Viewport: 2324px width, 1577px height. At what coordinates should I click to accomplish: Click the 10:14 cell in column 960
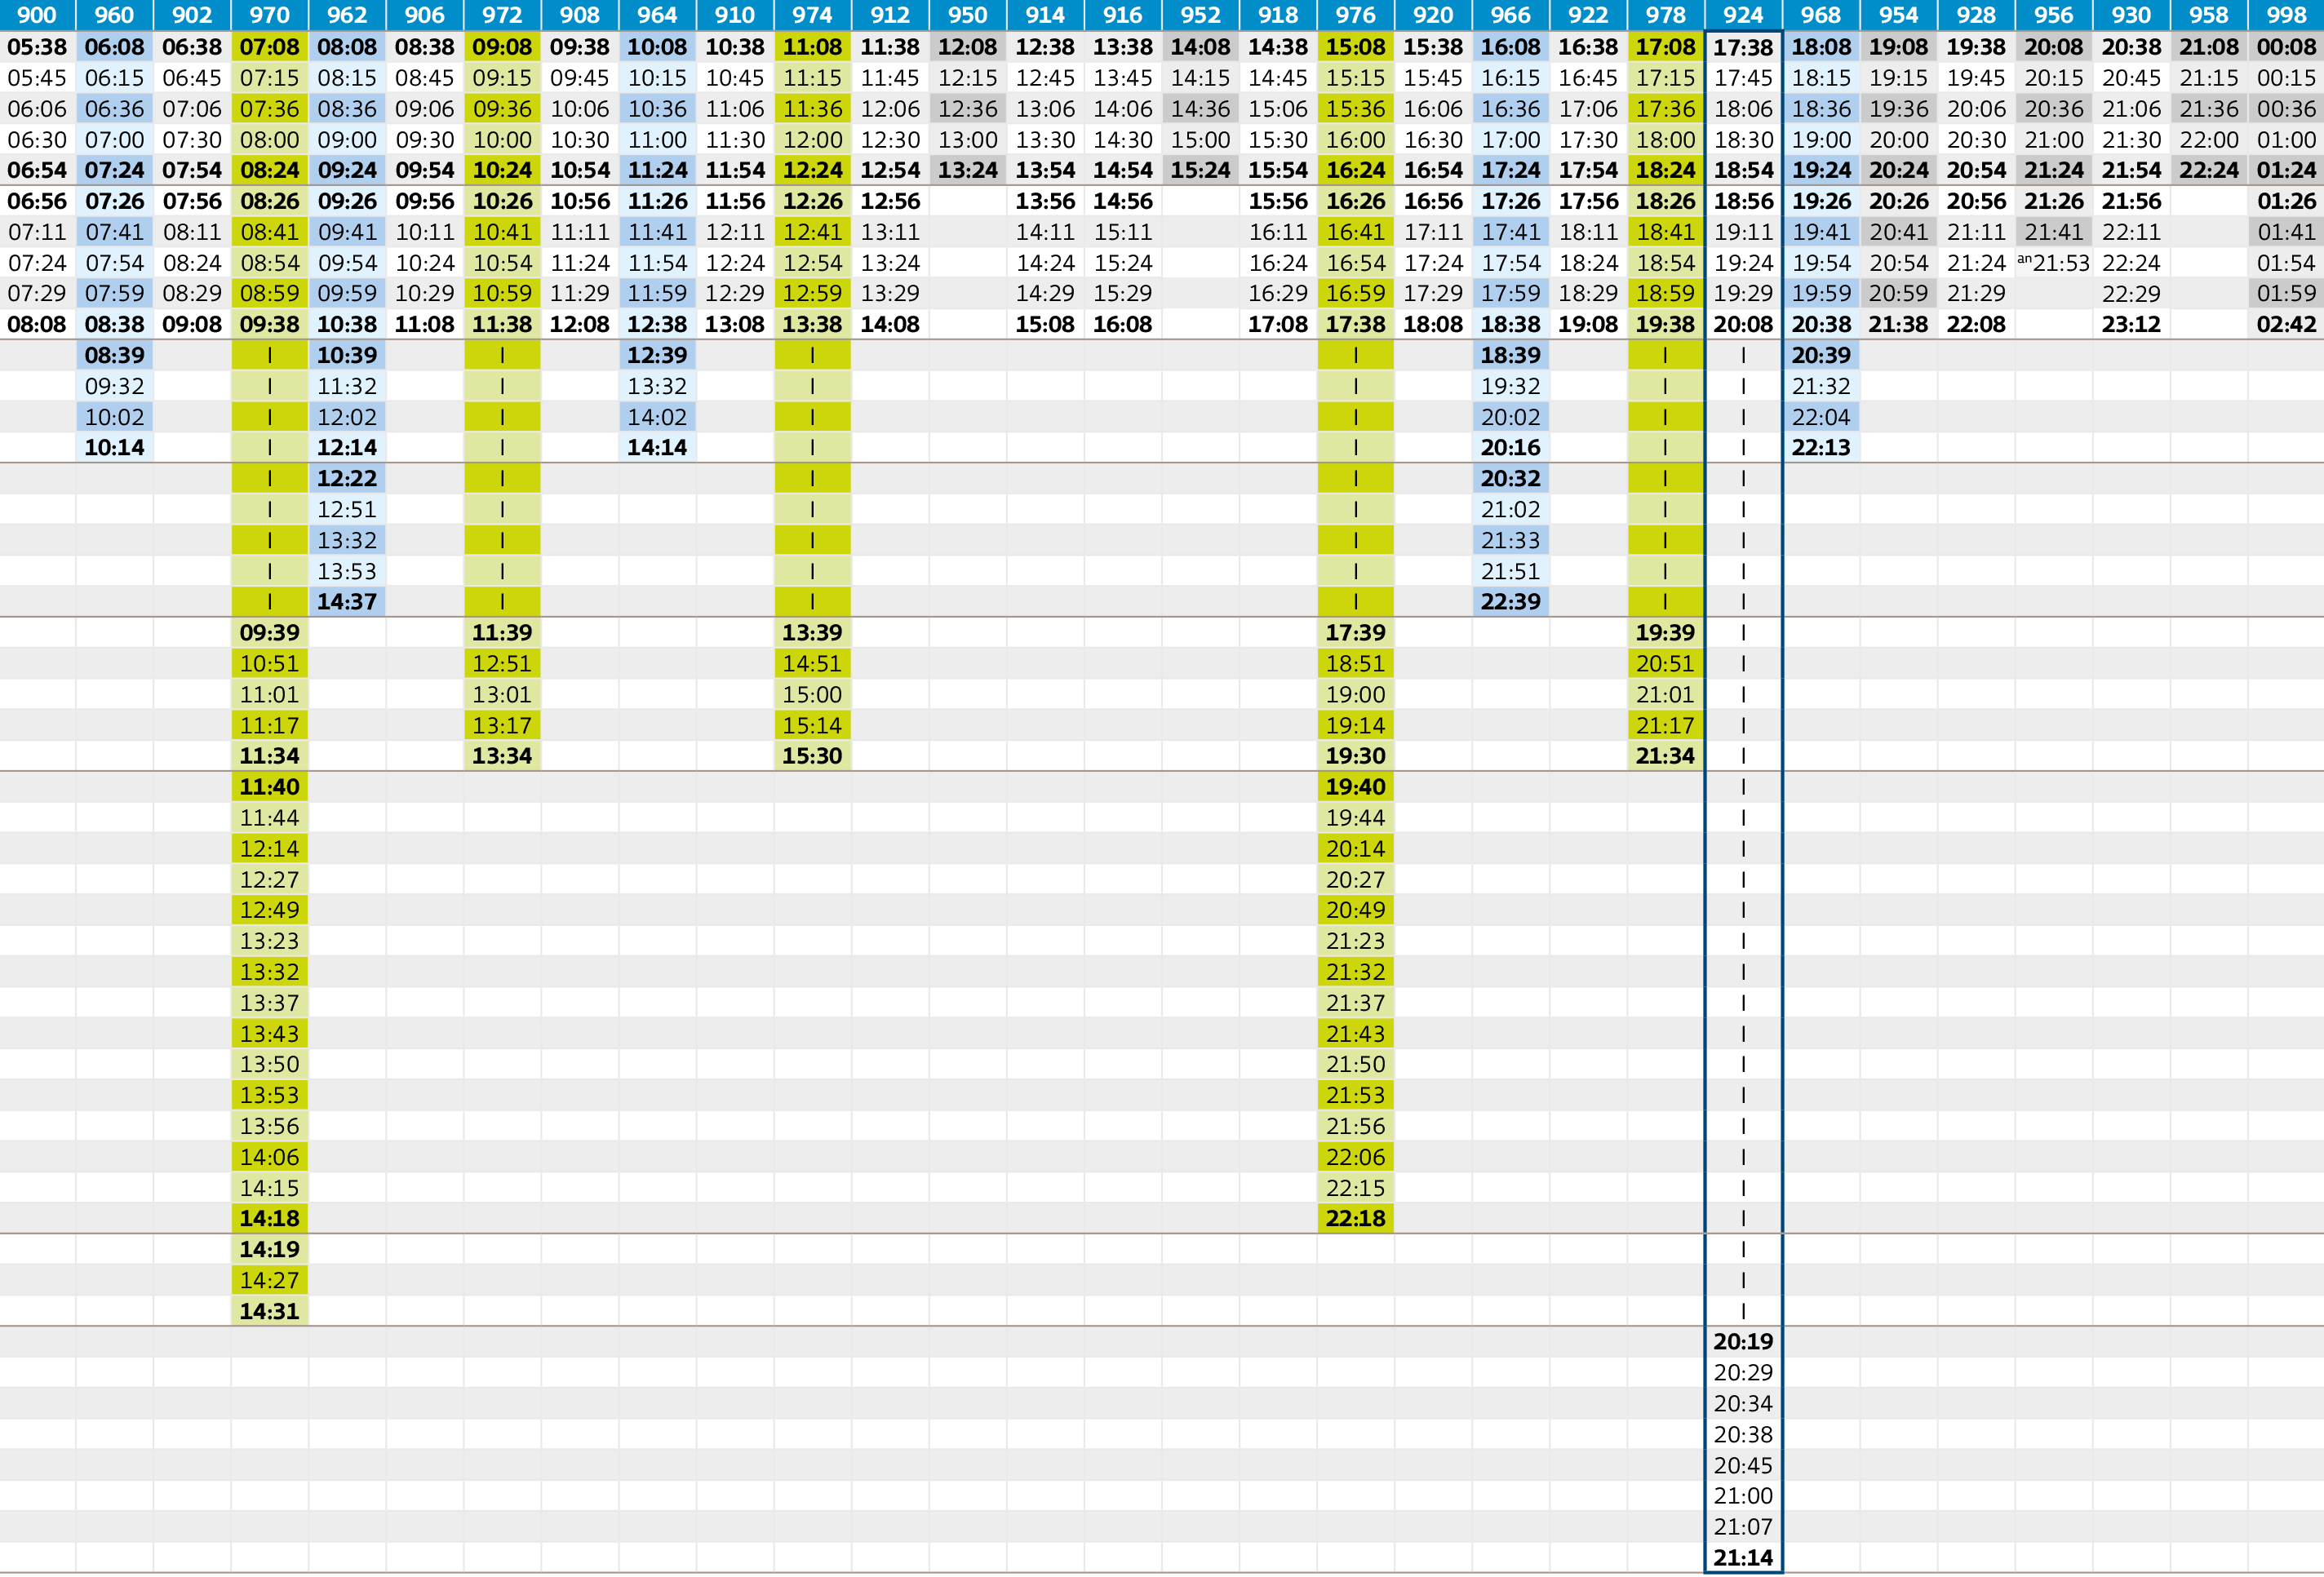tap(115, 447)
